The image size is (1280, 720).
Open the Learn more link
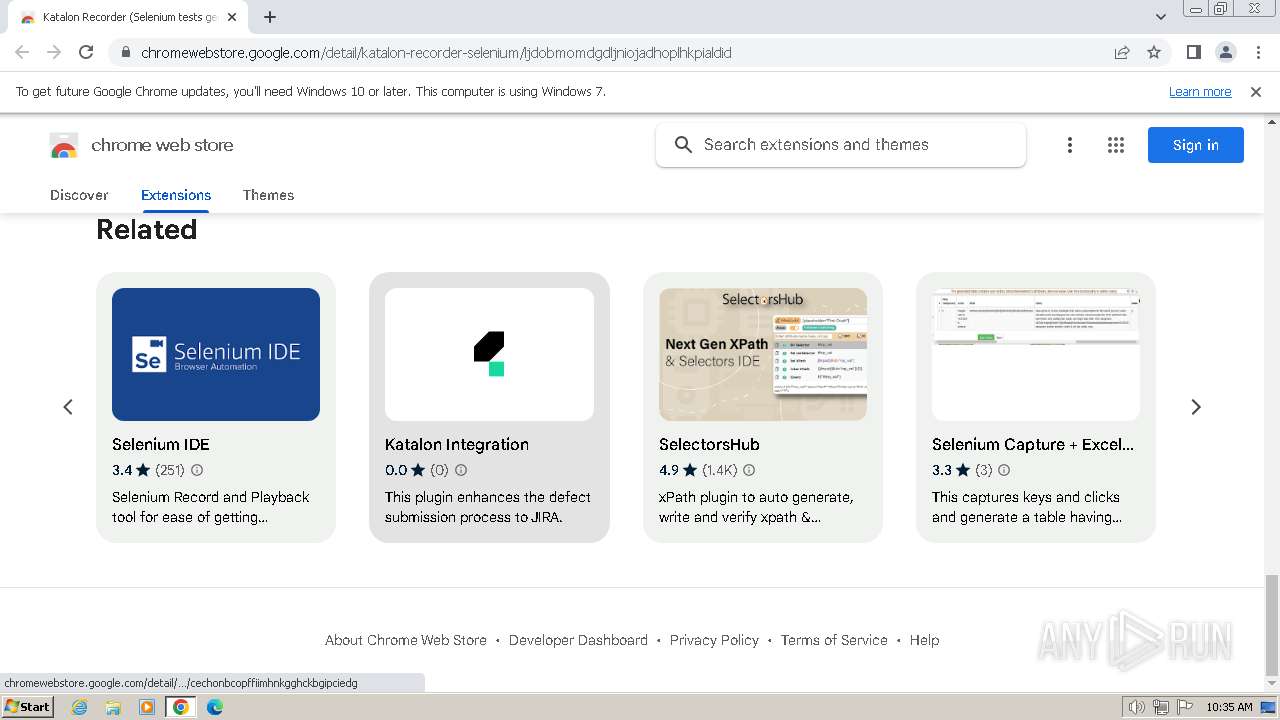[1200, 92]
